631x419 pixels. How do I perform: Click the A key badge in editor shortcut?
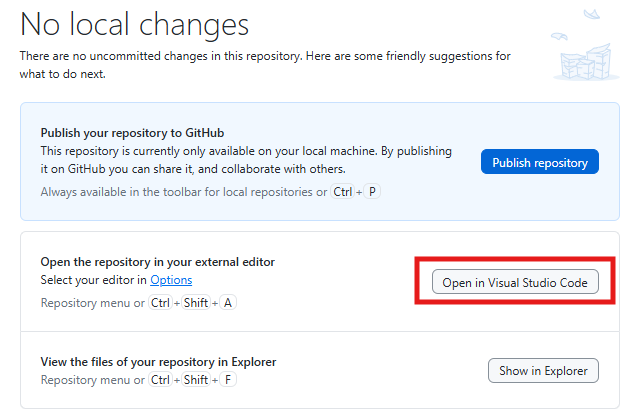[x=228, y=303]
